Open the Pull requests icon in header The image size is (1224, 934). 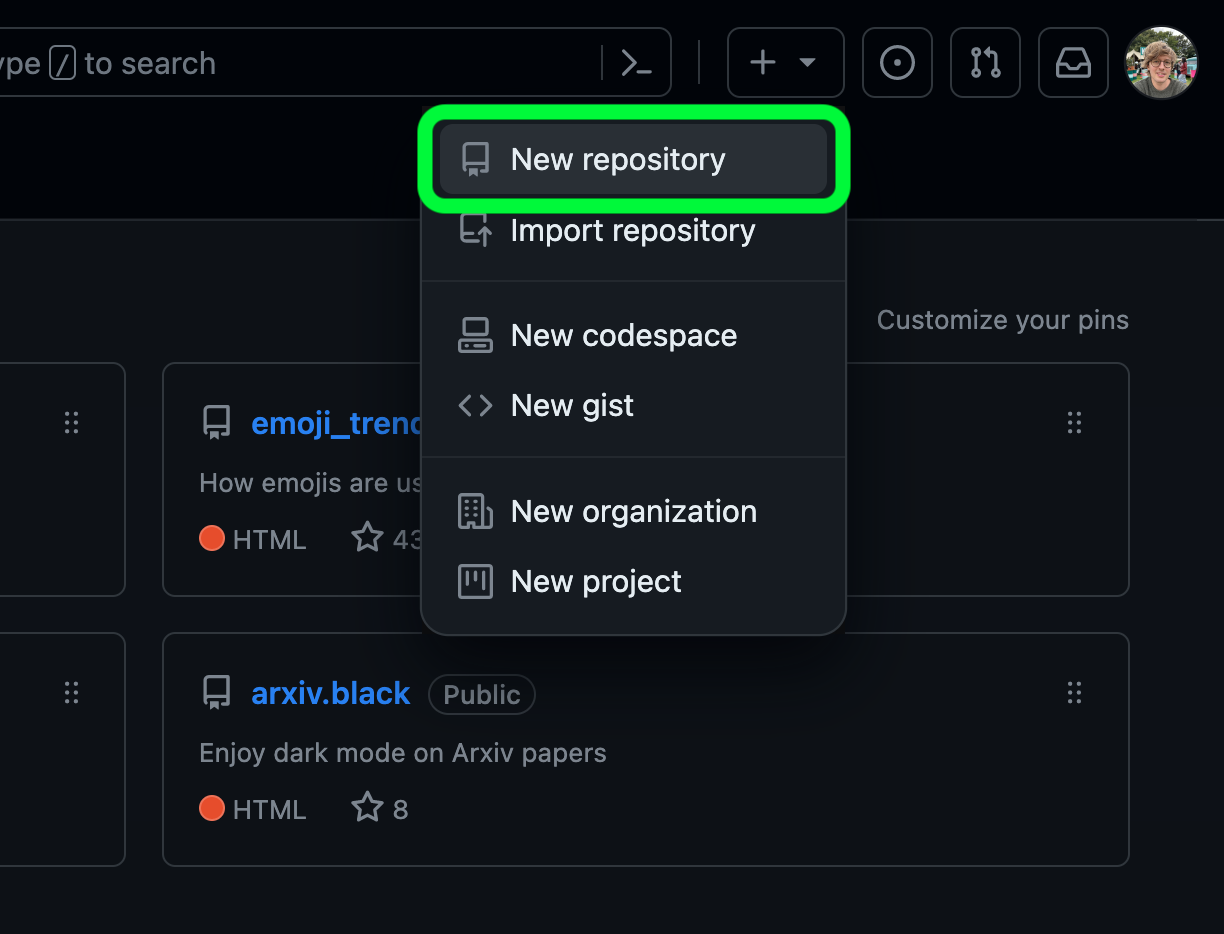coord(985,63)
